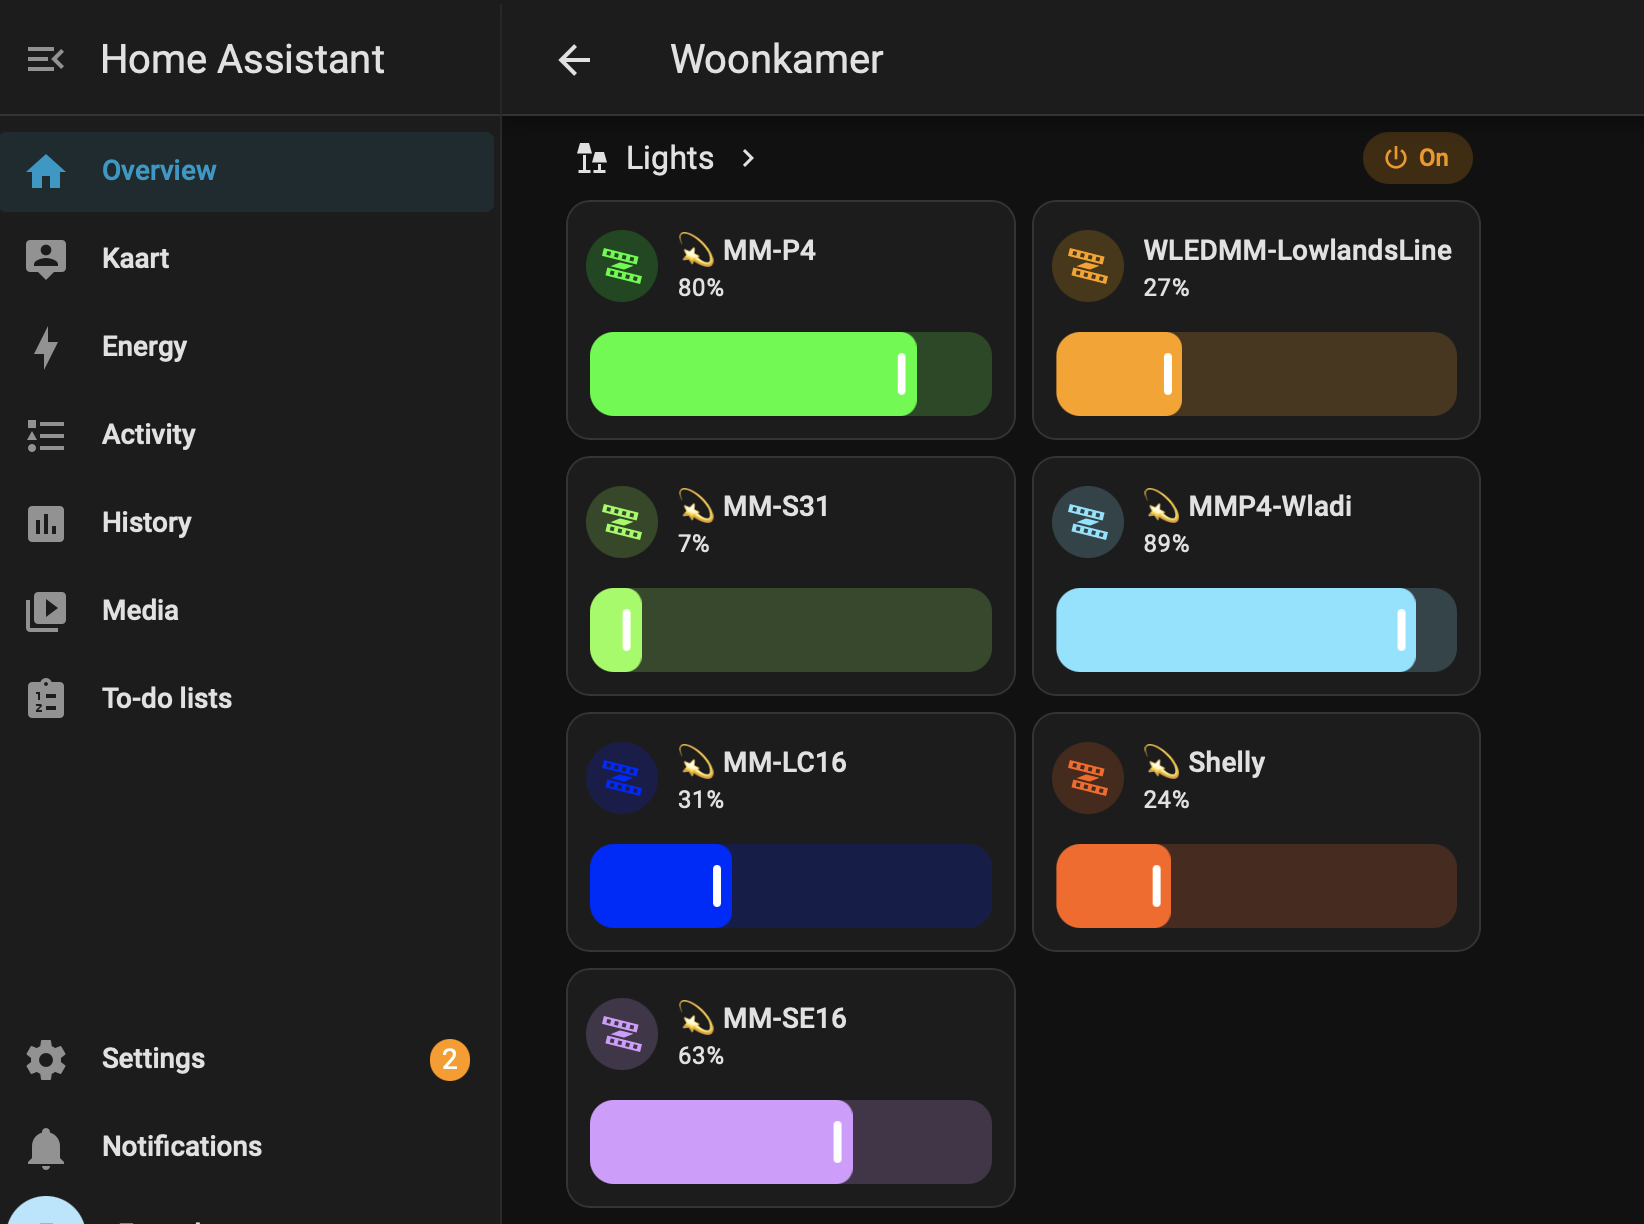The width and height of the screenshot is (1644, 1224).
Task: Open the Energy menu item
Action: point(247,347)
